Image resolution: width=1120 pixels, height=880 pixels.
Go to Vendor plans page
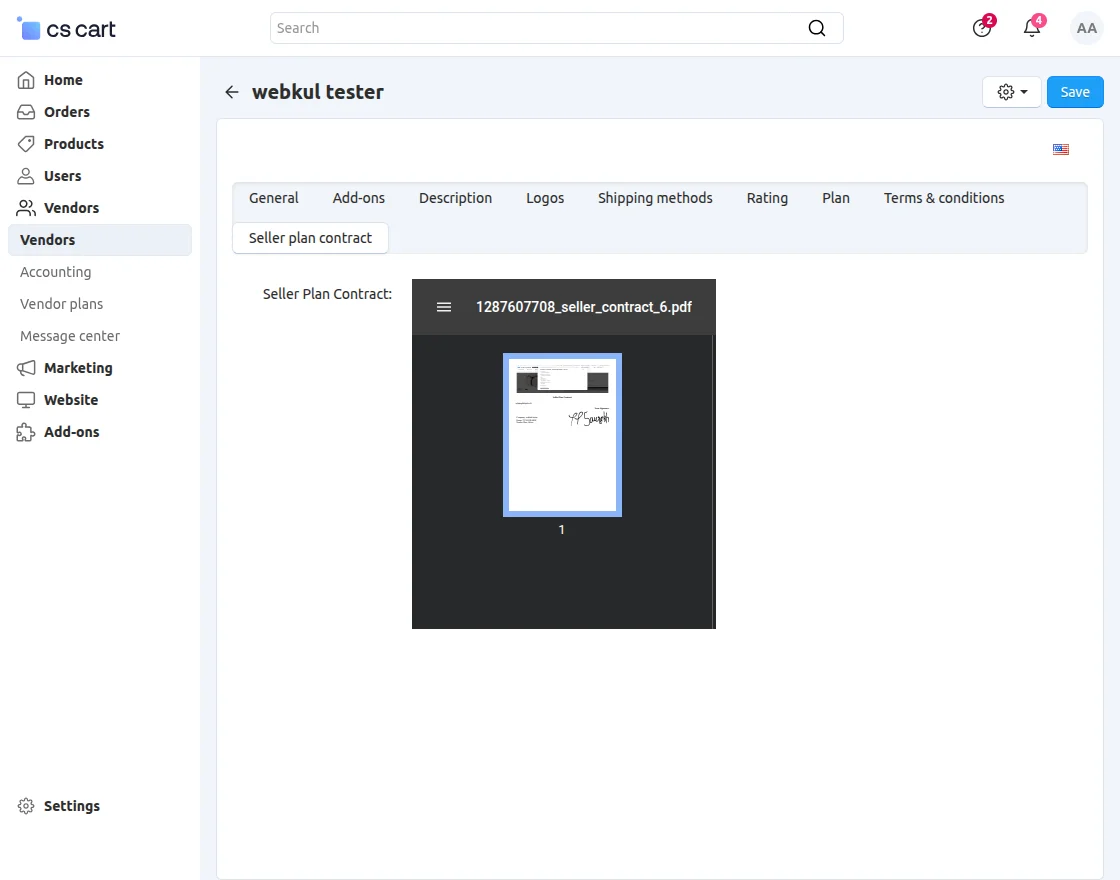point(62,304)
